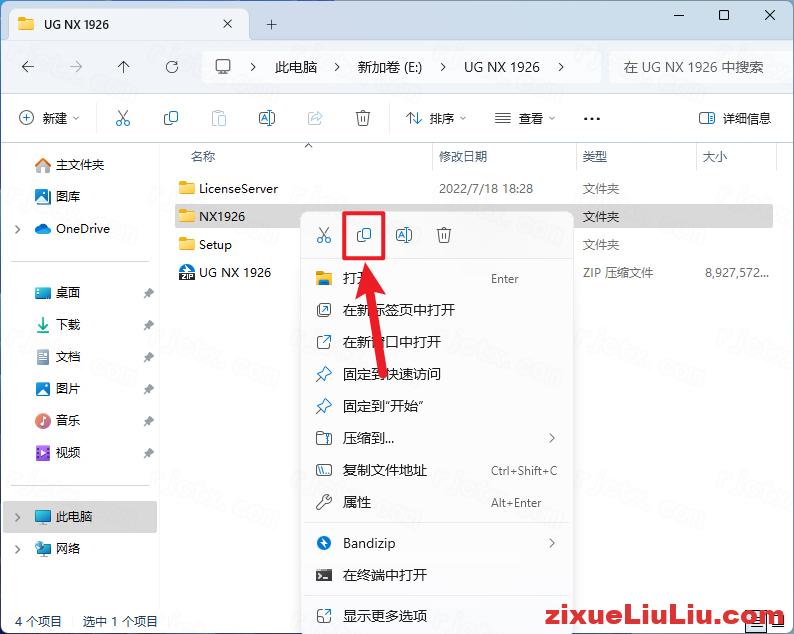
Task: Click the Copy icon in the context menu
Action: pyautogui.click(x=364, y=235)
